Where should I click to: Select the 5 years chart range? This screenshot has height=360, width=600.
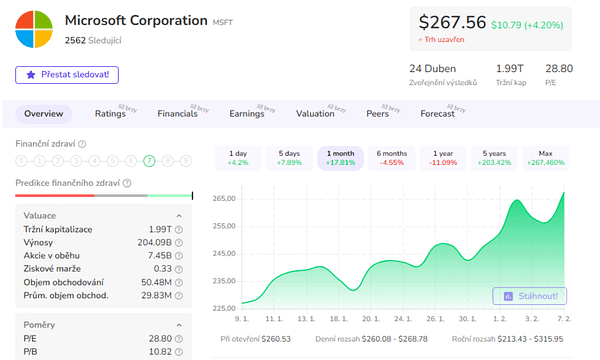click(494, 158)
